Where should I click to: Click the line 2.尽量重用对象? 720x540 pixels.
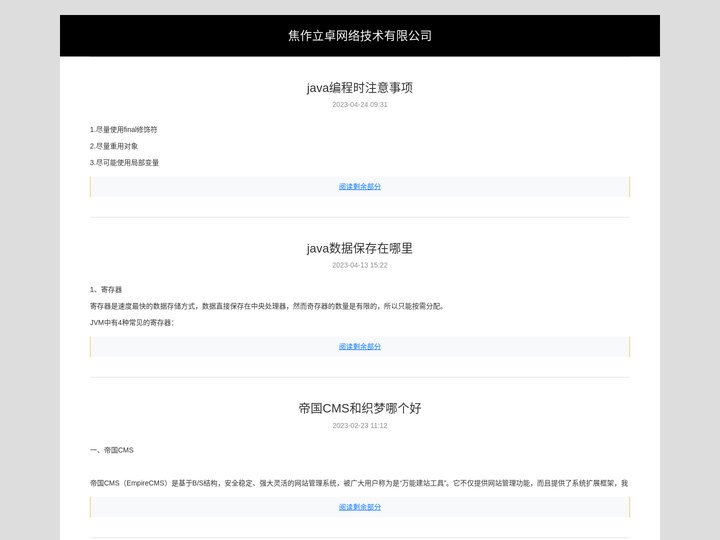[114, 146]
